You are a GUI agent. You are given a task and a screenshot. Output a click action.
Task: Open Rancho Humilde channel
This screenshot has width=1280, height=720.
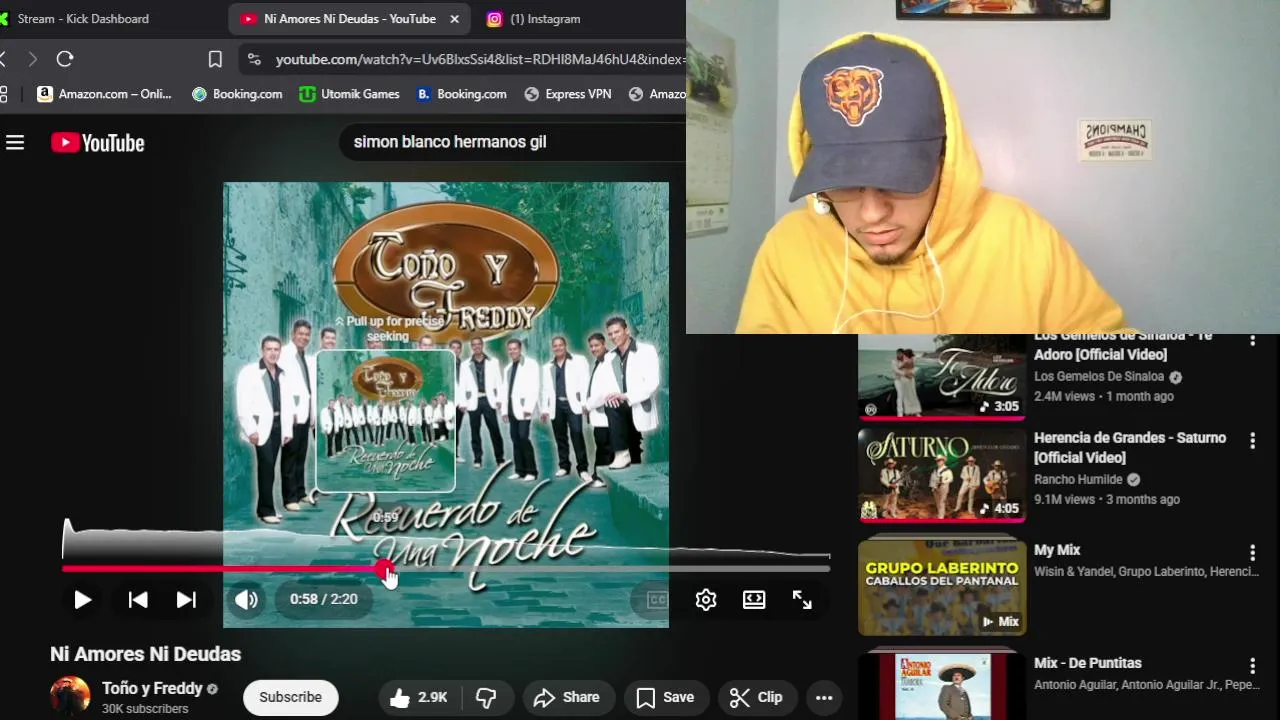click(1078, 479)
